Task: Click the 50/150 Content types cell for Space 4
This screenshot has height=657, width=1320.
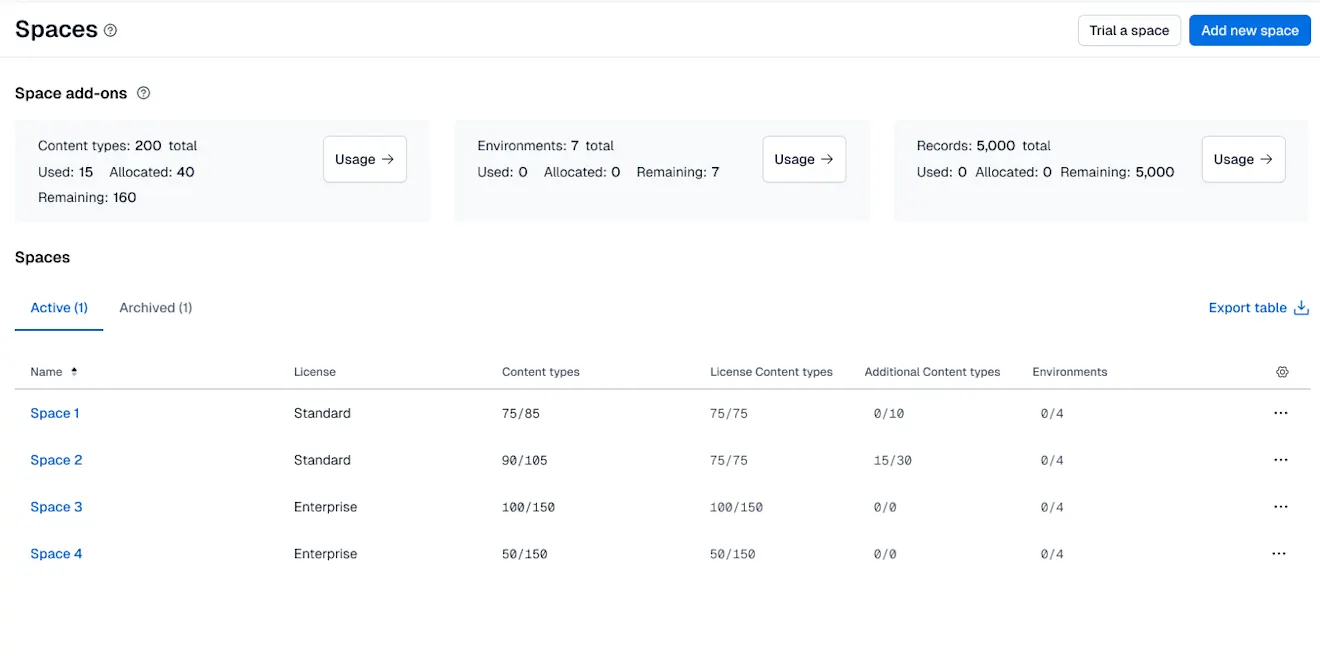Action: click(x=525, y=554)
